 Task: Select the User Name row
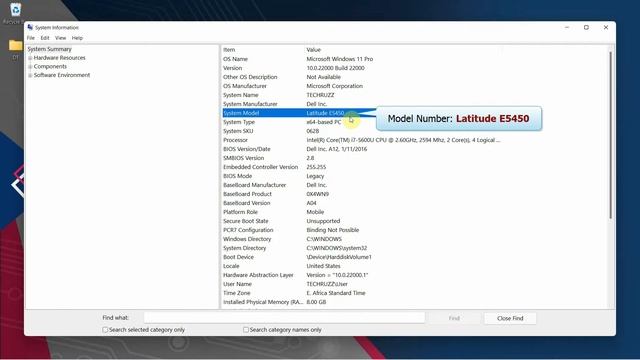coord(414,284)
